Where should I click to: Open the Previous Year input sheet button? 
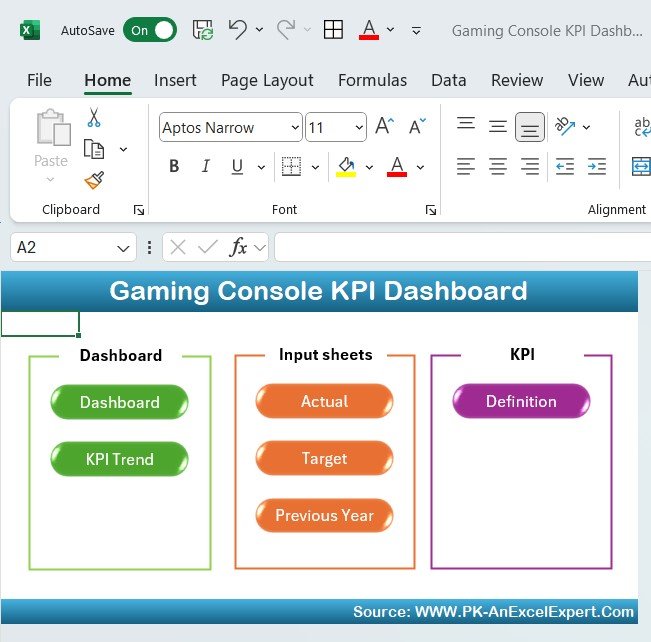coord(324,515)
